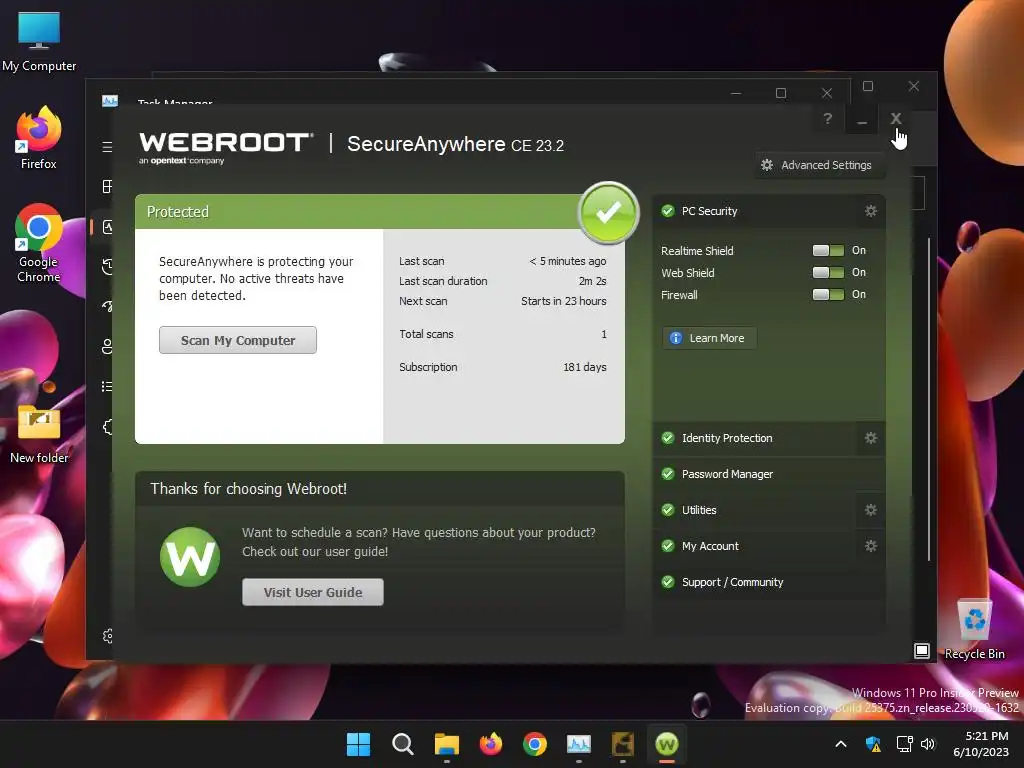Click the Subscription 181 days value

tap(584, 367)
